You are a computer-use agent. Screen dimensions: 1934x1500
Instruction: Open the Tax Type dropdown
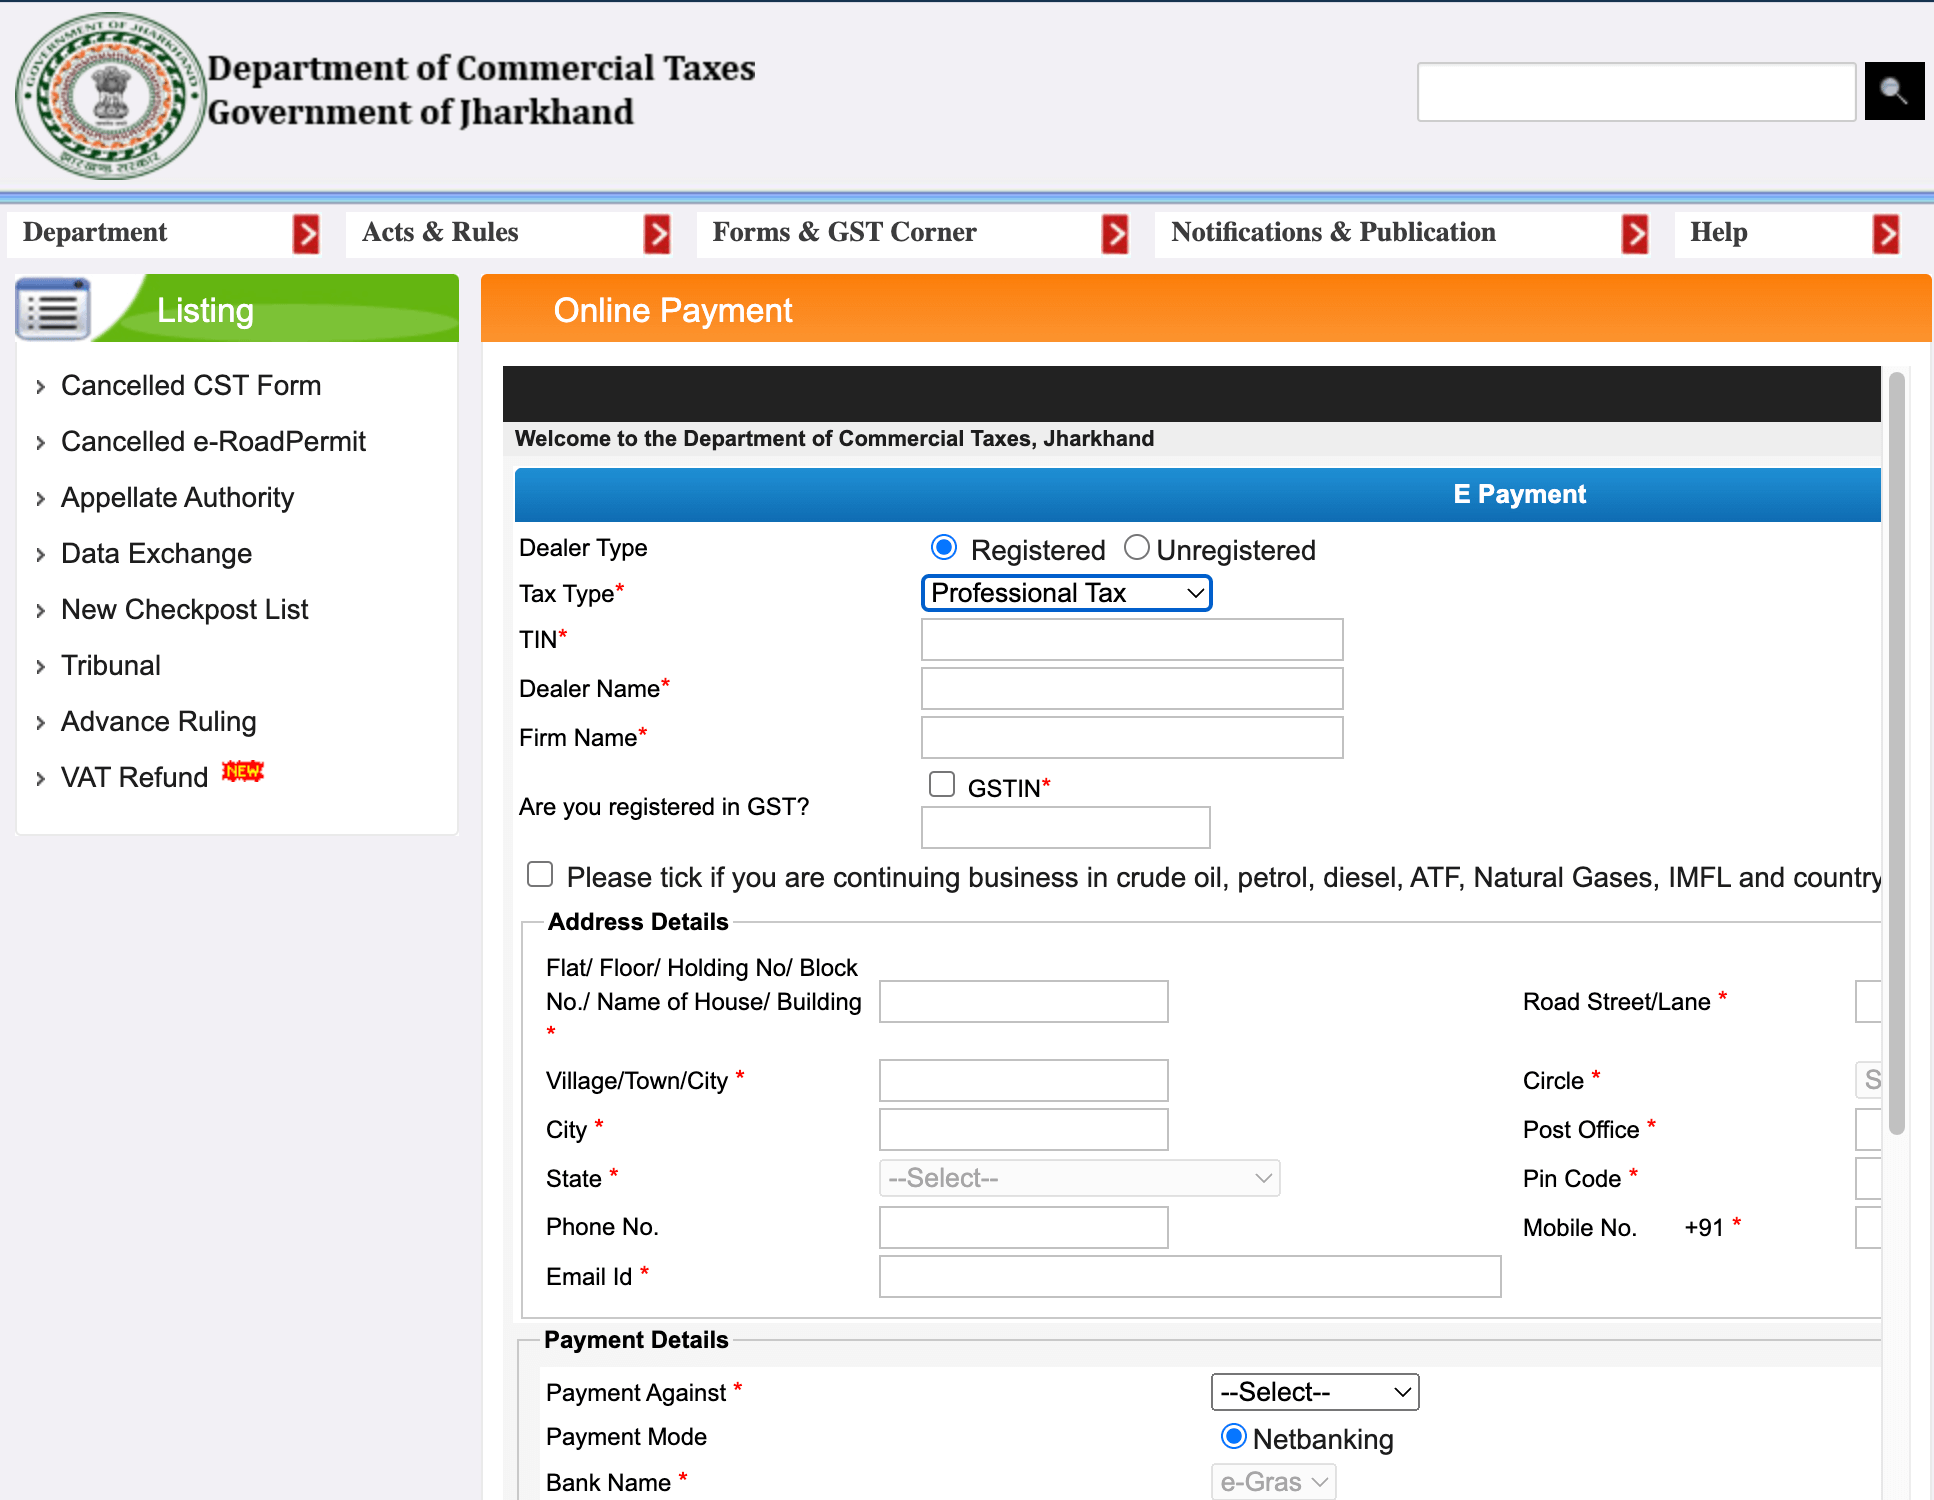(1066, 593)
